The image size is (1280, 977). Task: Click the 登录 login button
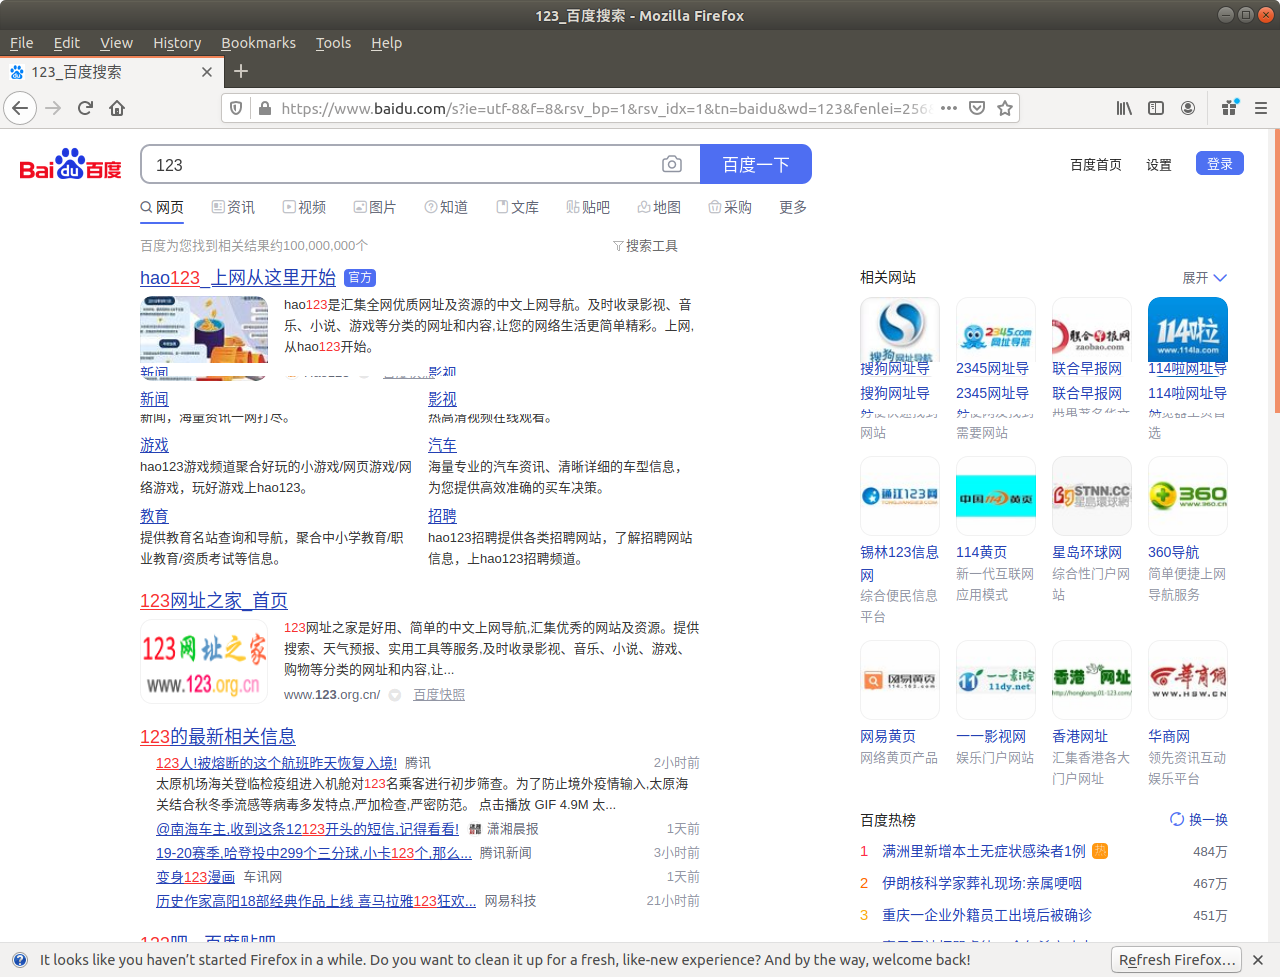pos(1220,163)
